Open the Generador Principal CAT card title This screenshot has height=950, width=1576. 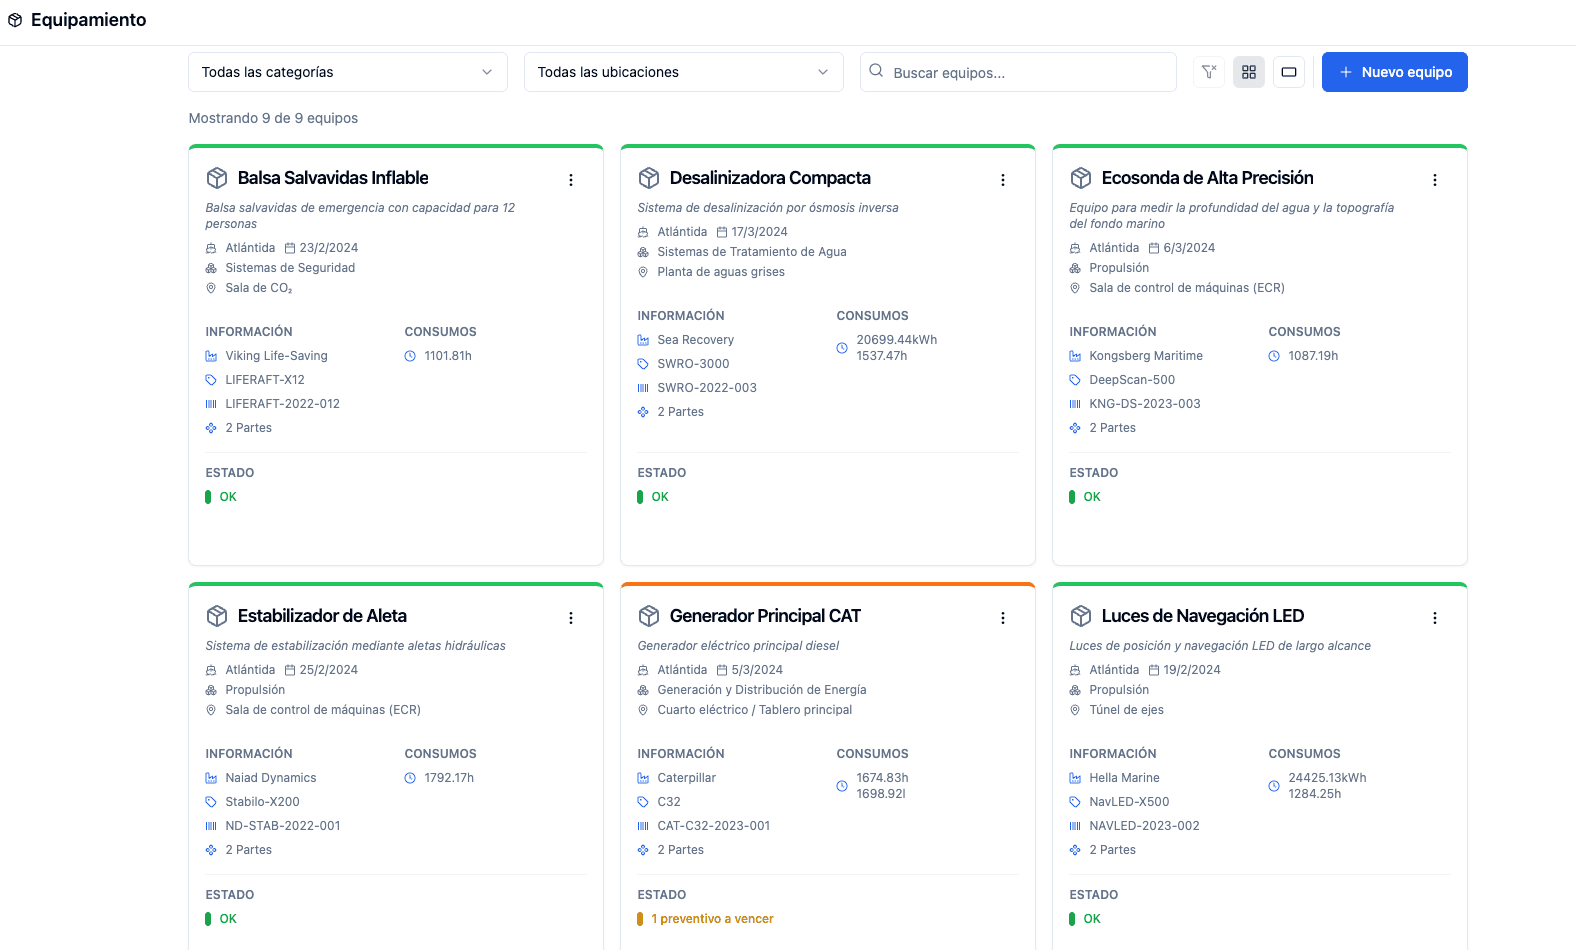[x=765, y=616]
